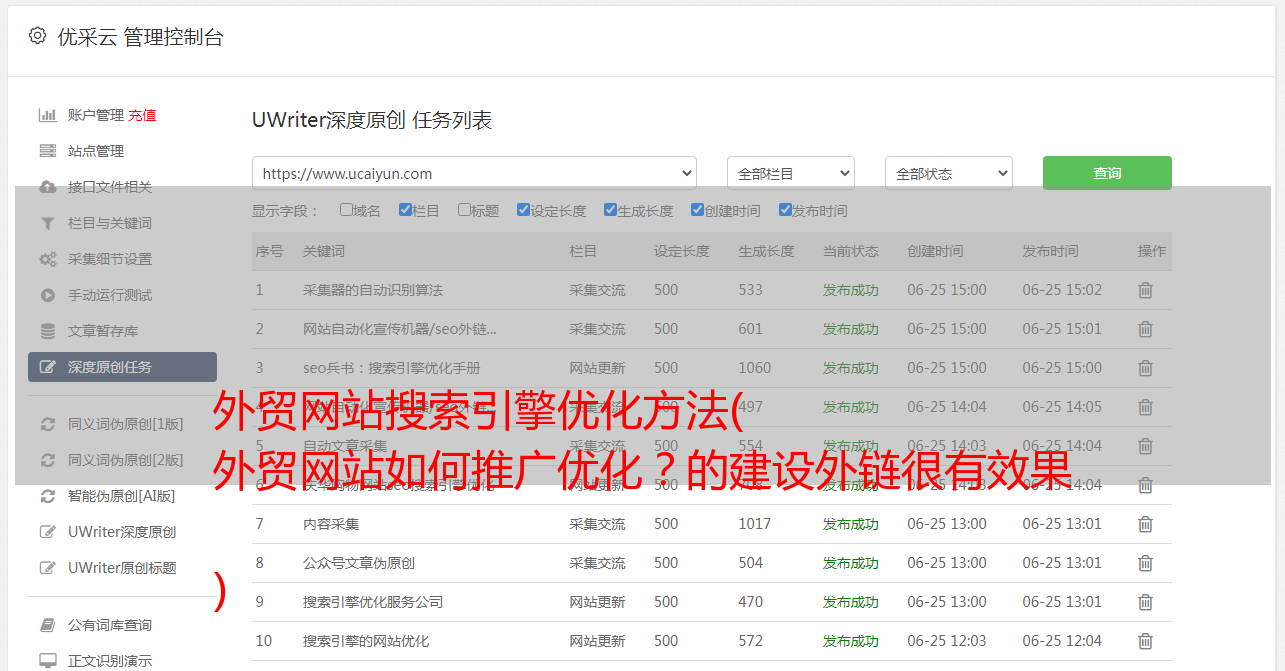Viewport: 1285px width, 671px height.
Task: Open 正文识别演示 sidebar link
Action: point(110,661)
